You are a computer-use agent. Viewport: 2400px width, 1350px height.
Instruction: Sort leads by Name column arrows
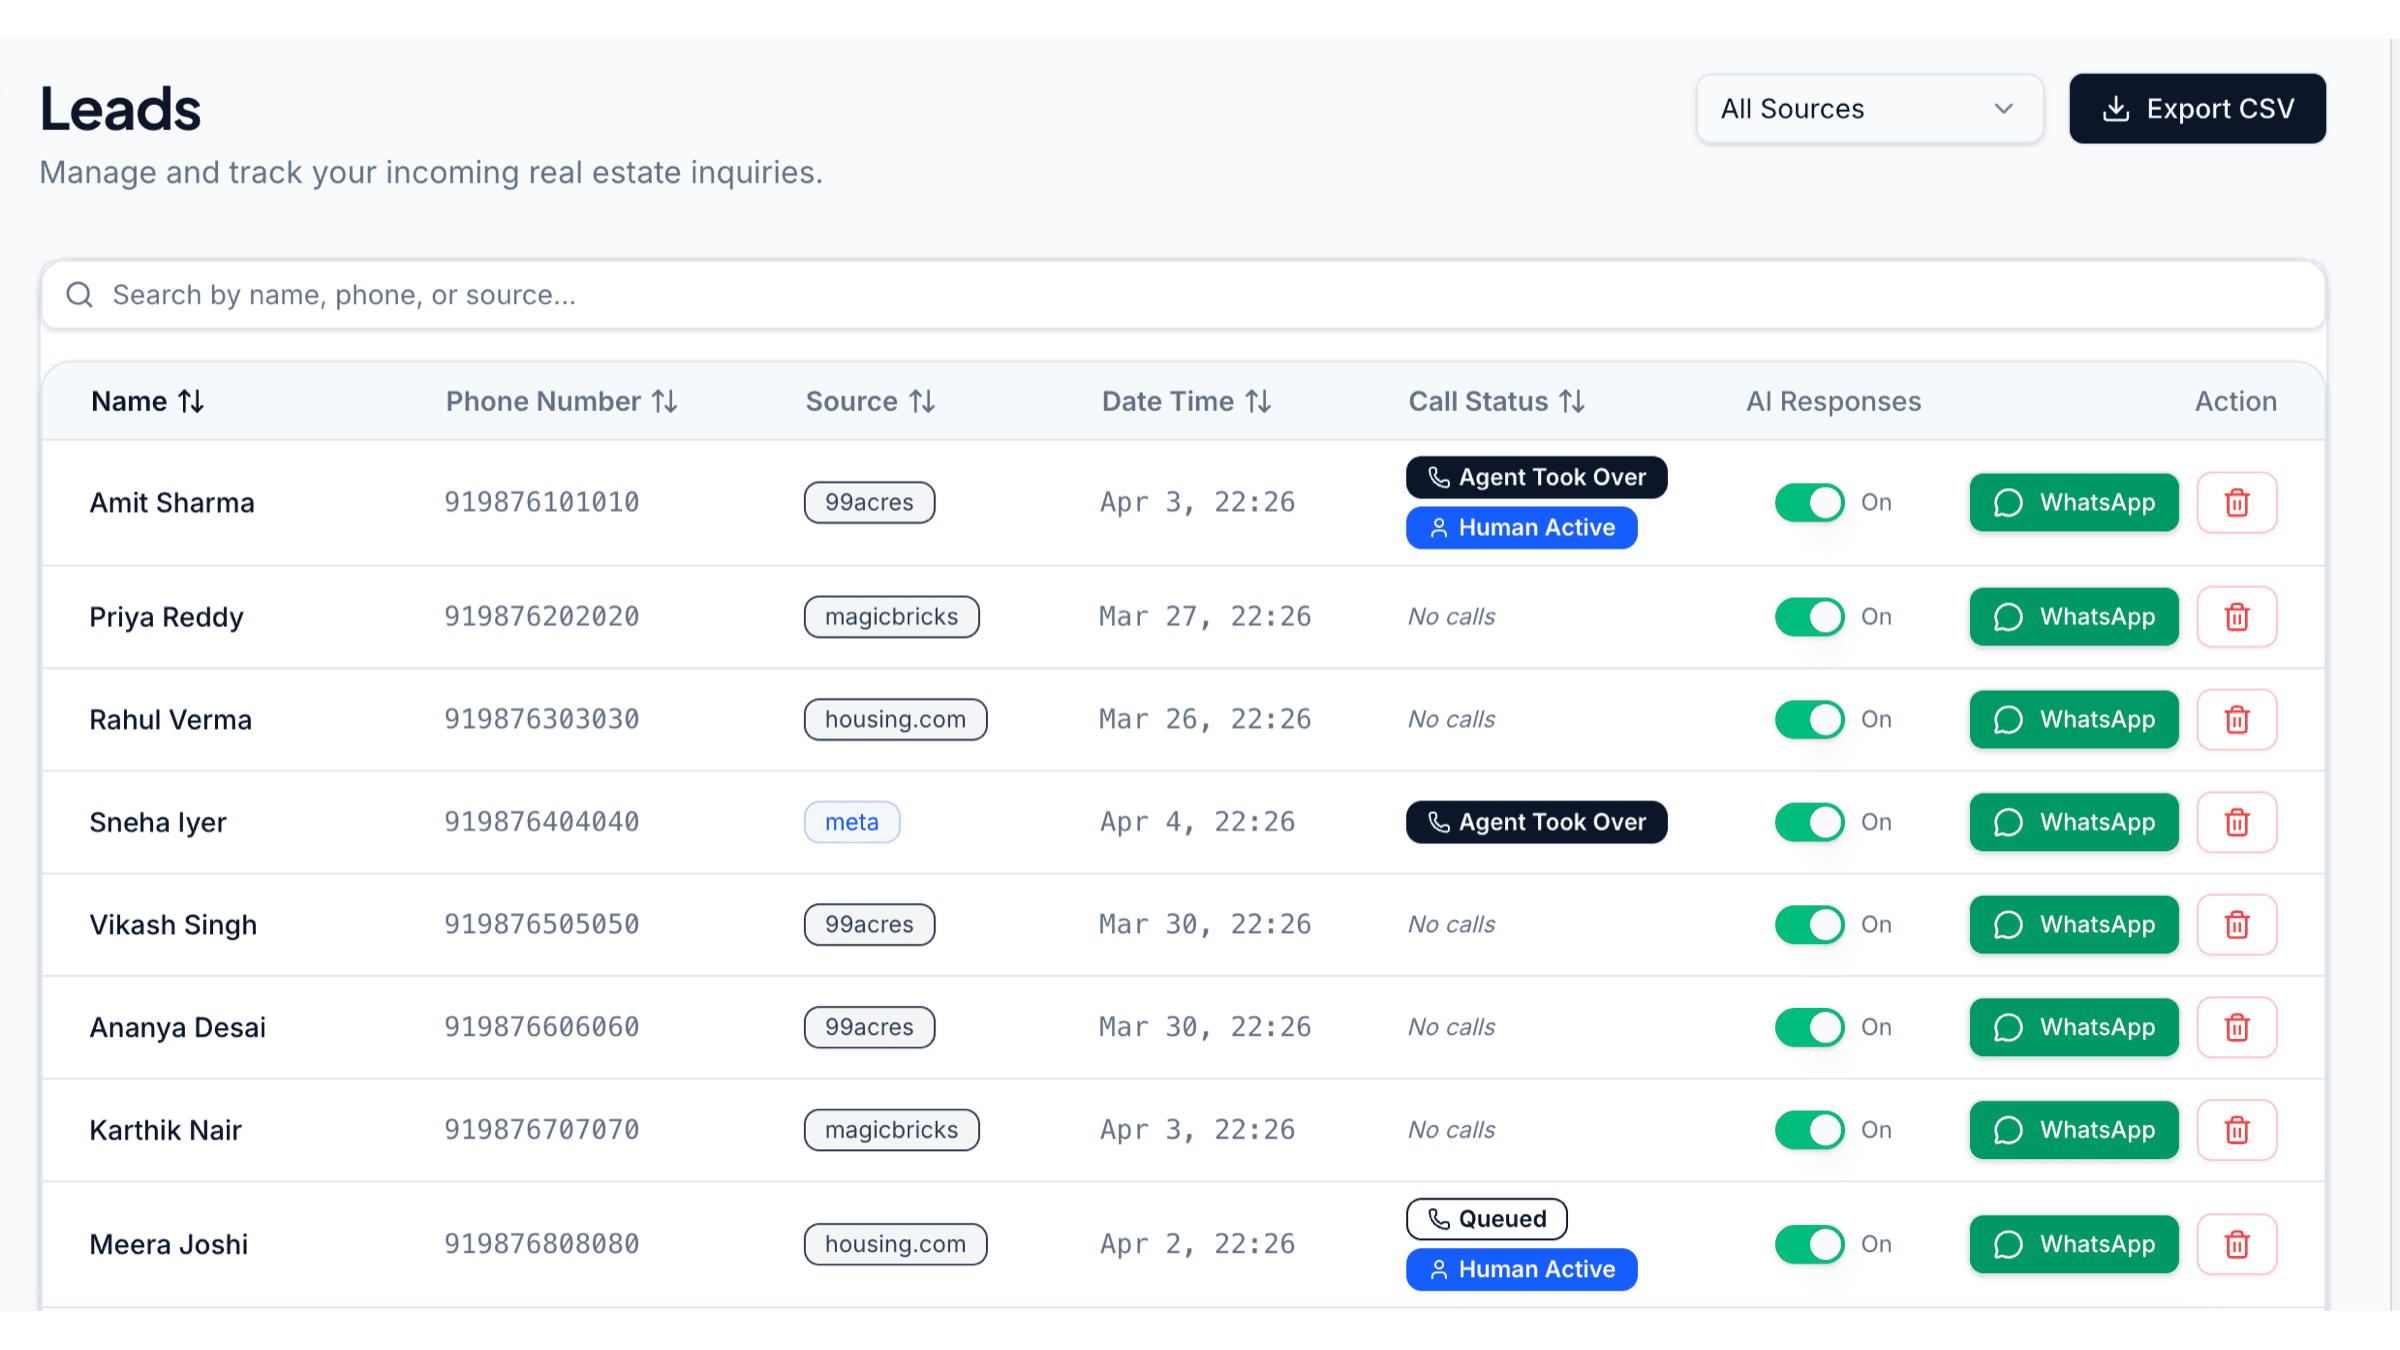191,401
